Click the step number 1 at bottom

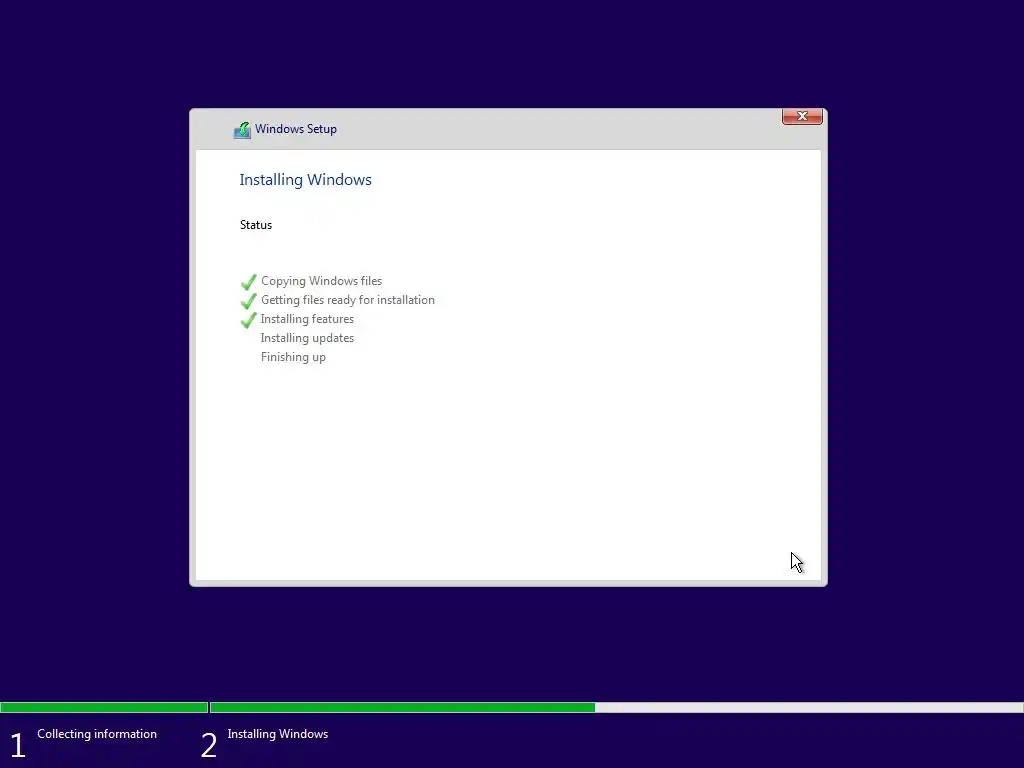18,746
